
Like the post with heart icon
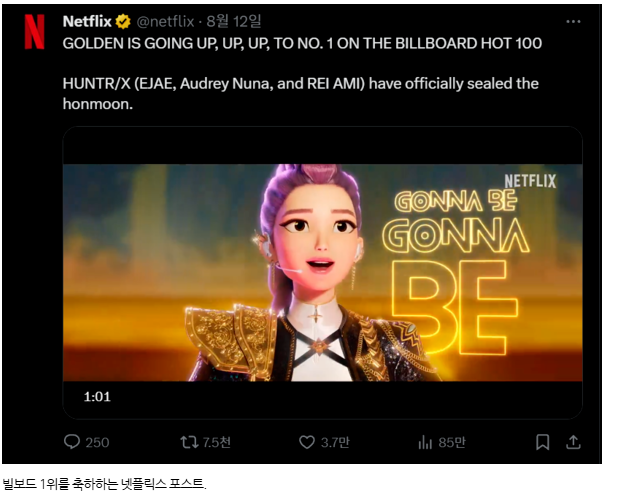307,442
